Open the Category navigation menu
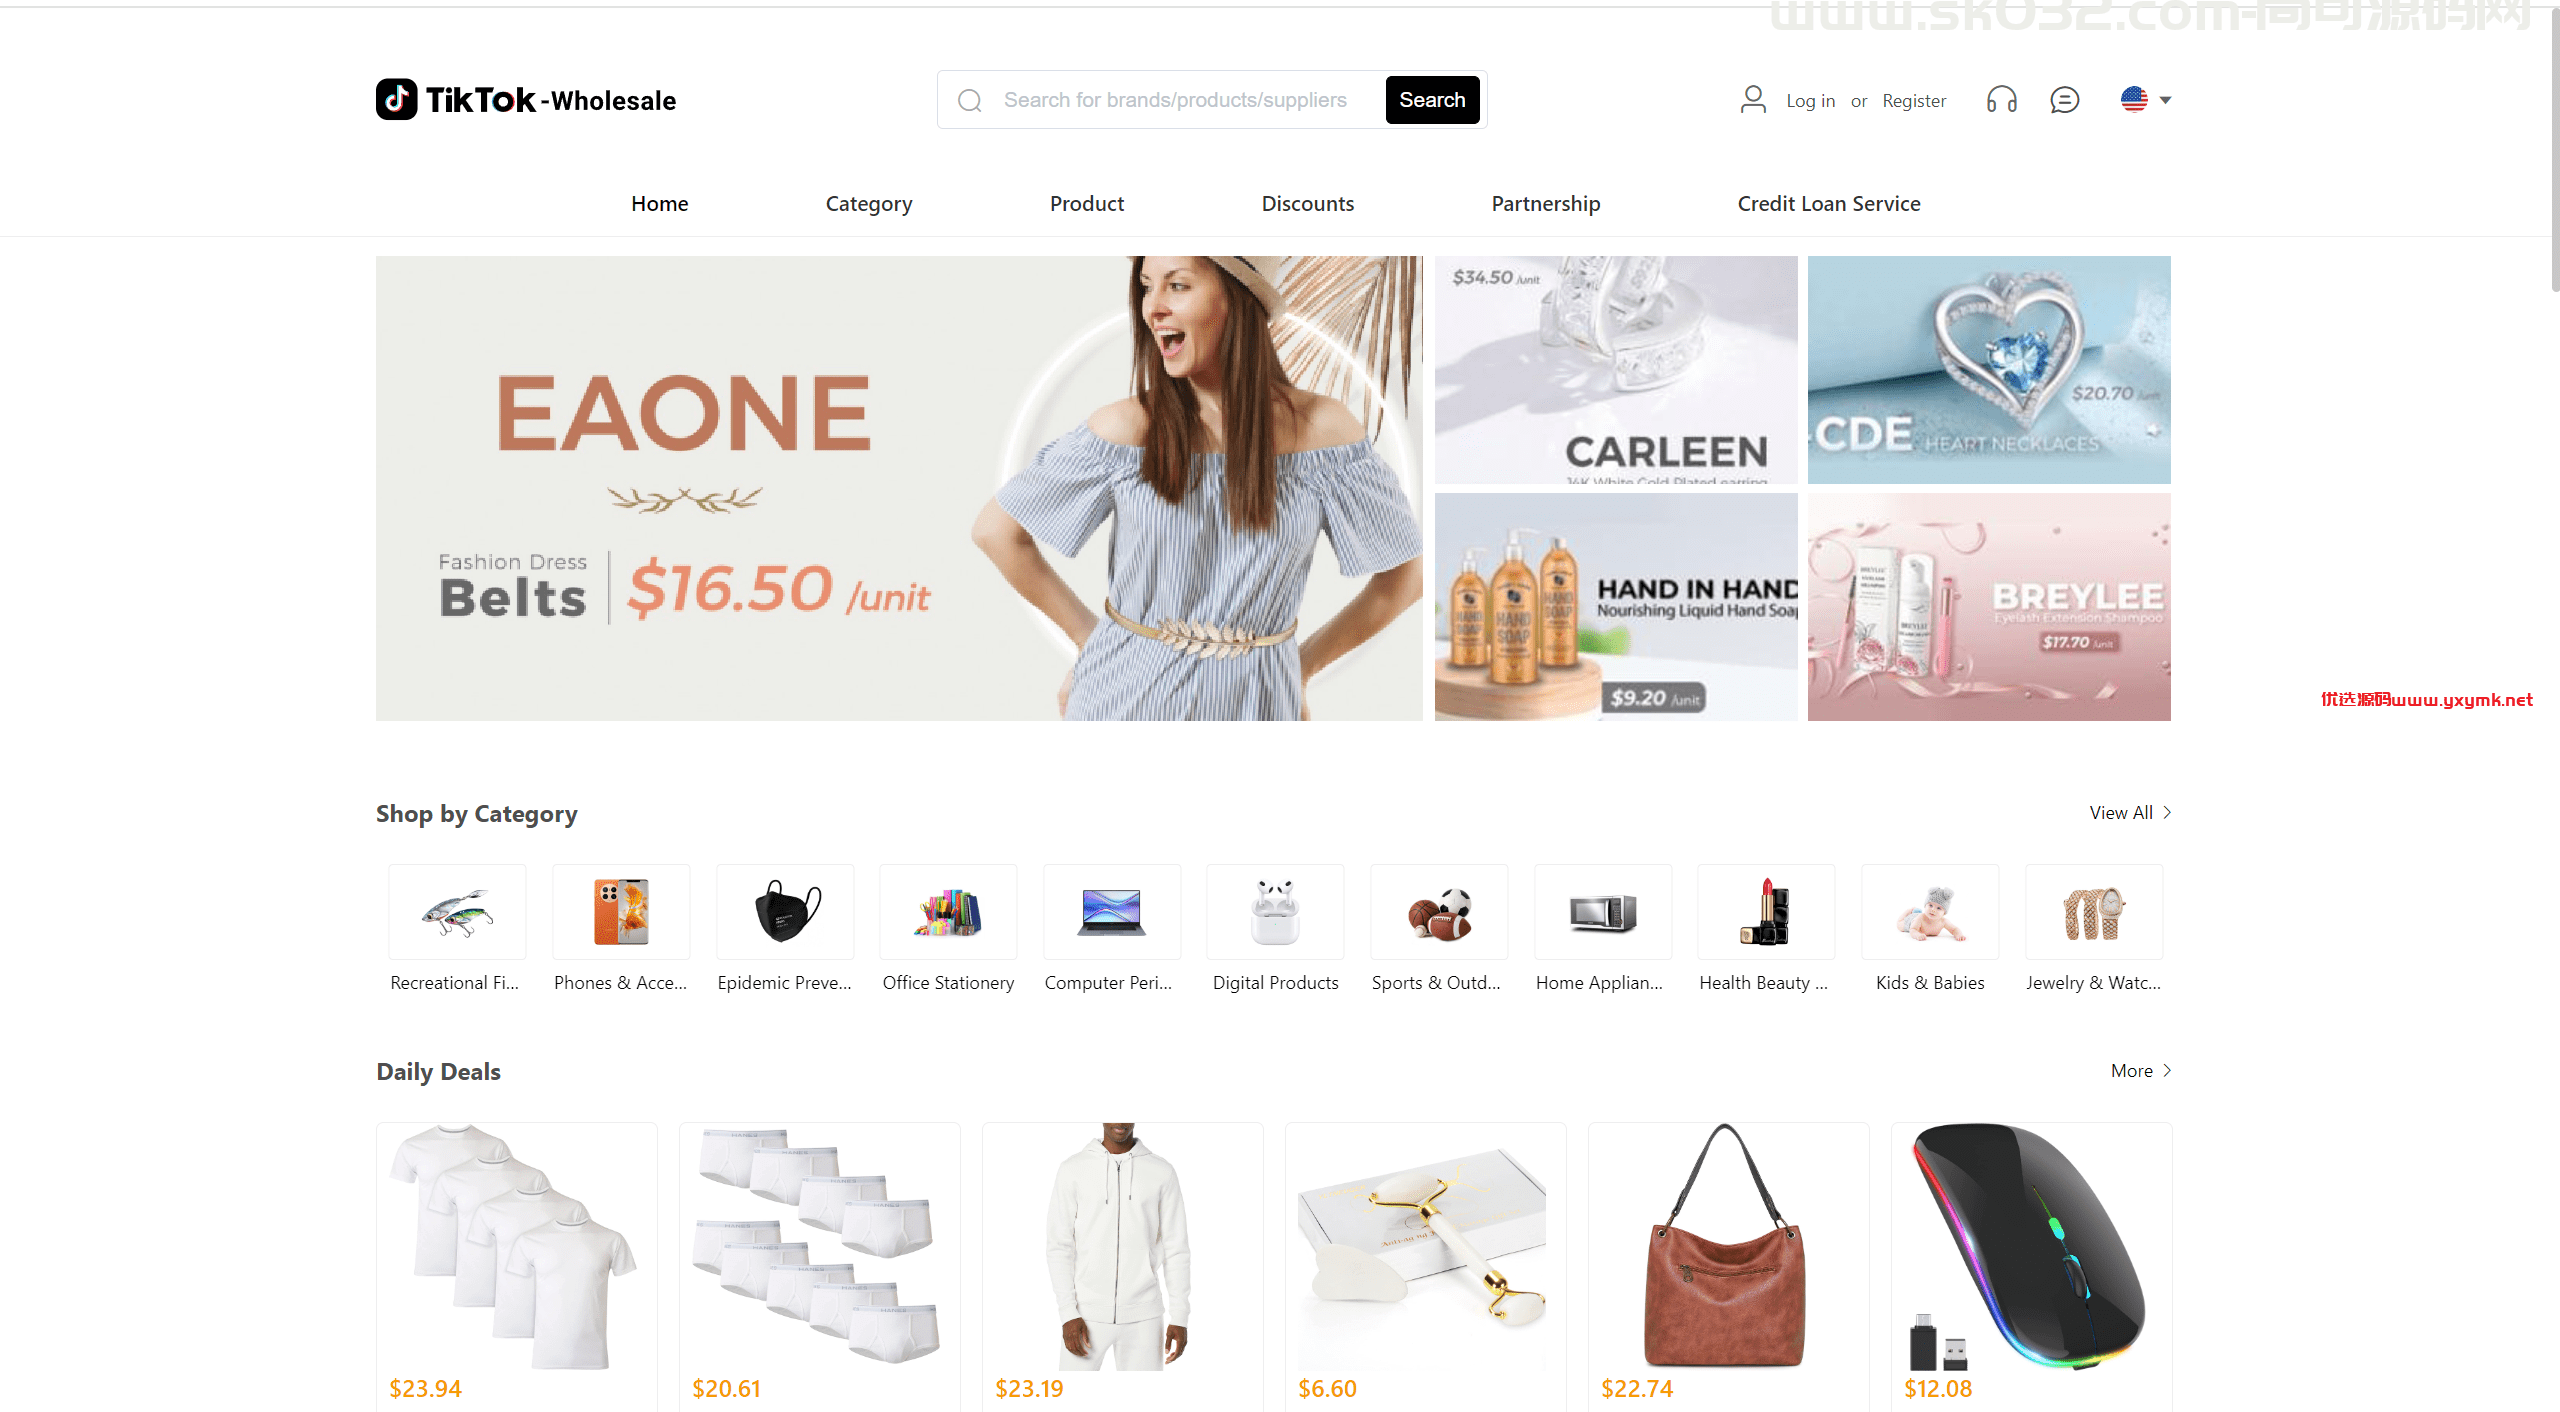The image size is (2560, 1412). tap(869, 203)
